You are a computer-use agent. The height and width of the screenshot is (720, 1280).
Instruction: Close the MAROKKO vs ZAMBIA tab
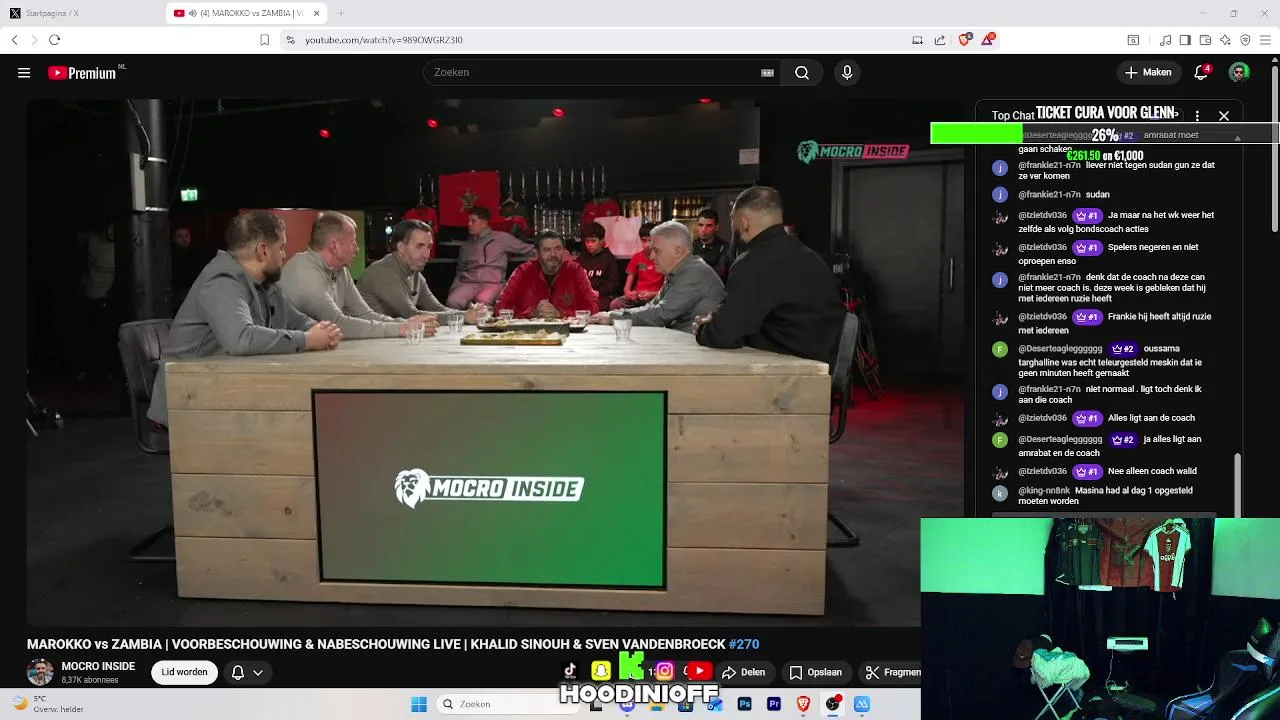317,13
